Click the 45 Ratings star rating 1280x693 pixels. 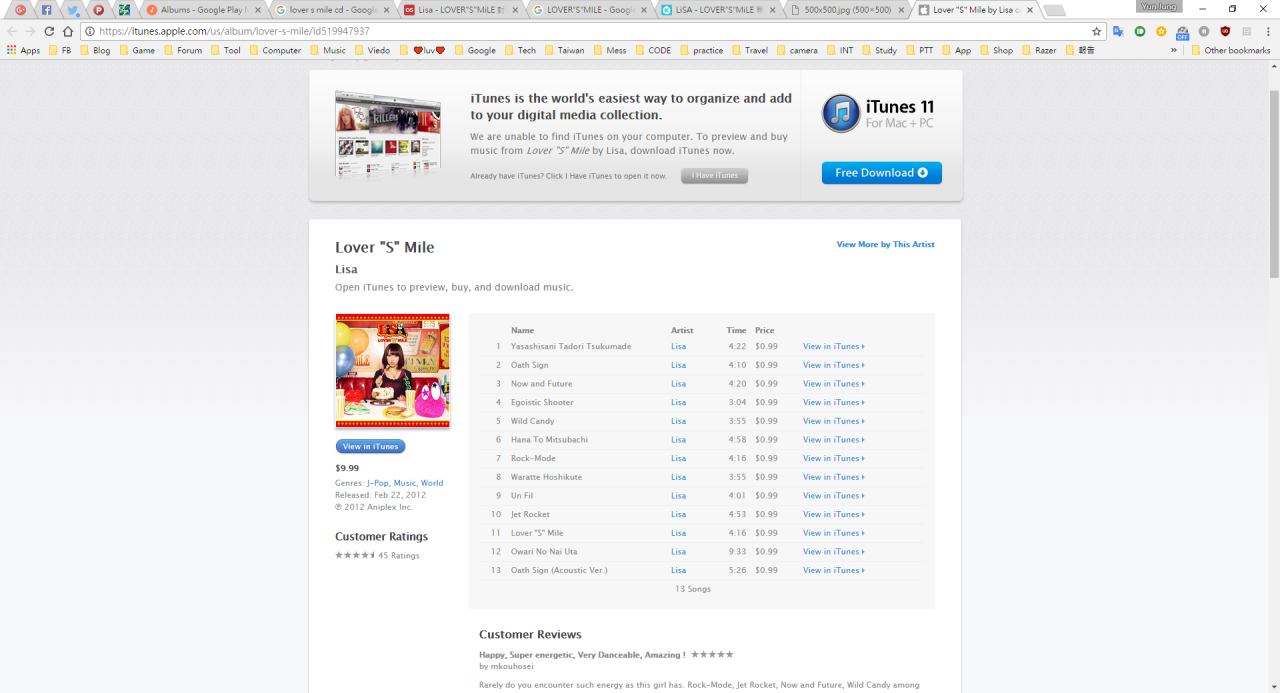(377, 555)
